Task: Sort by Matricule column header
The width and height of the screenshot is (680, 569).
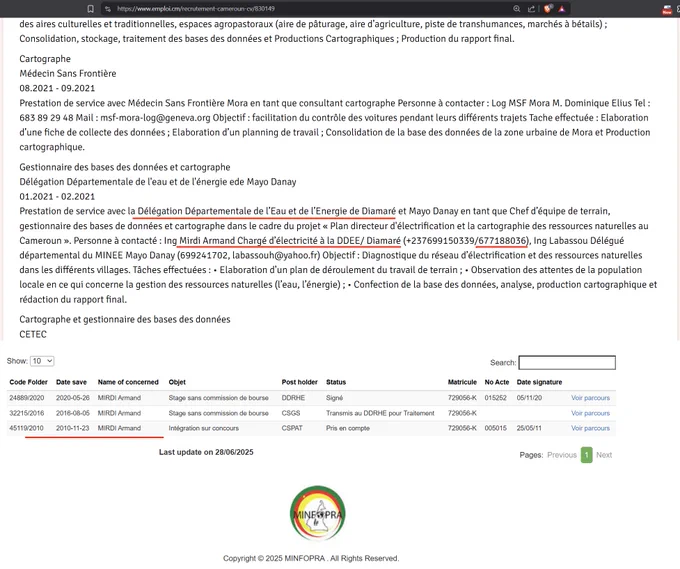Action: pyautogui.click(x=462, y=382)
